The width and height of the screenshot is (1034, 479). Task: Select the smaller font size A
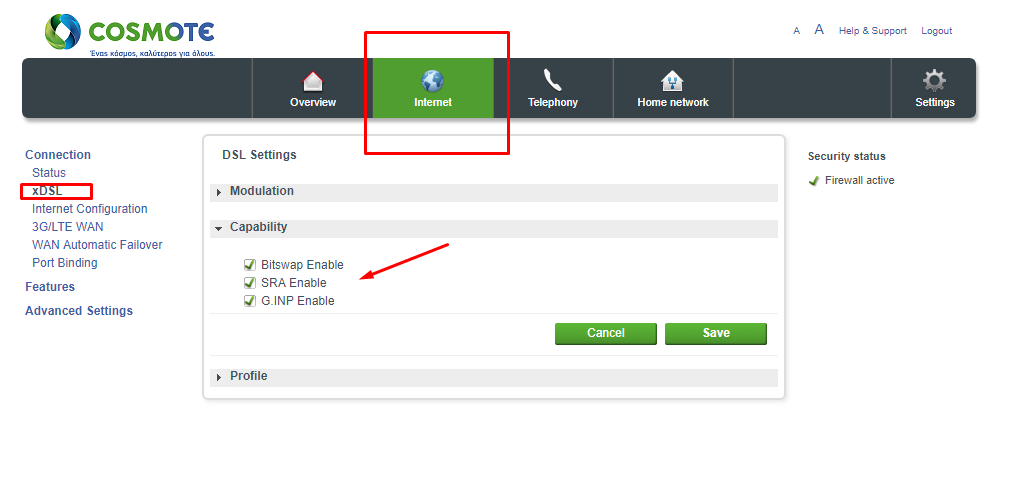797,31
